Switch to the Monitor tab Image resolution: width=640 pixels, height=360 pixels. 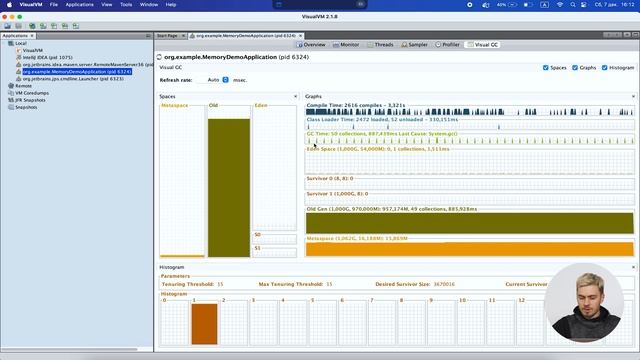click(x=346, y=45)
